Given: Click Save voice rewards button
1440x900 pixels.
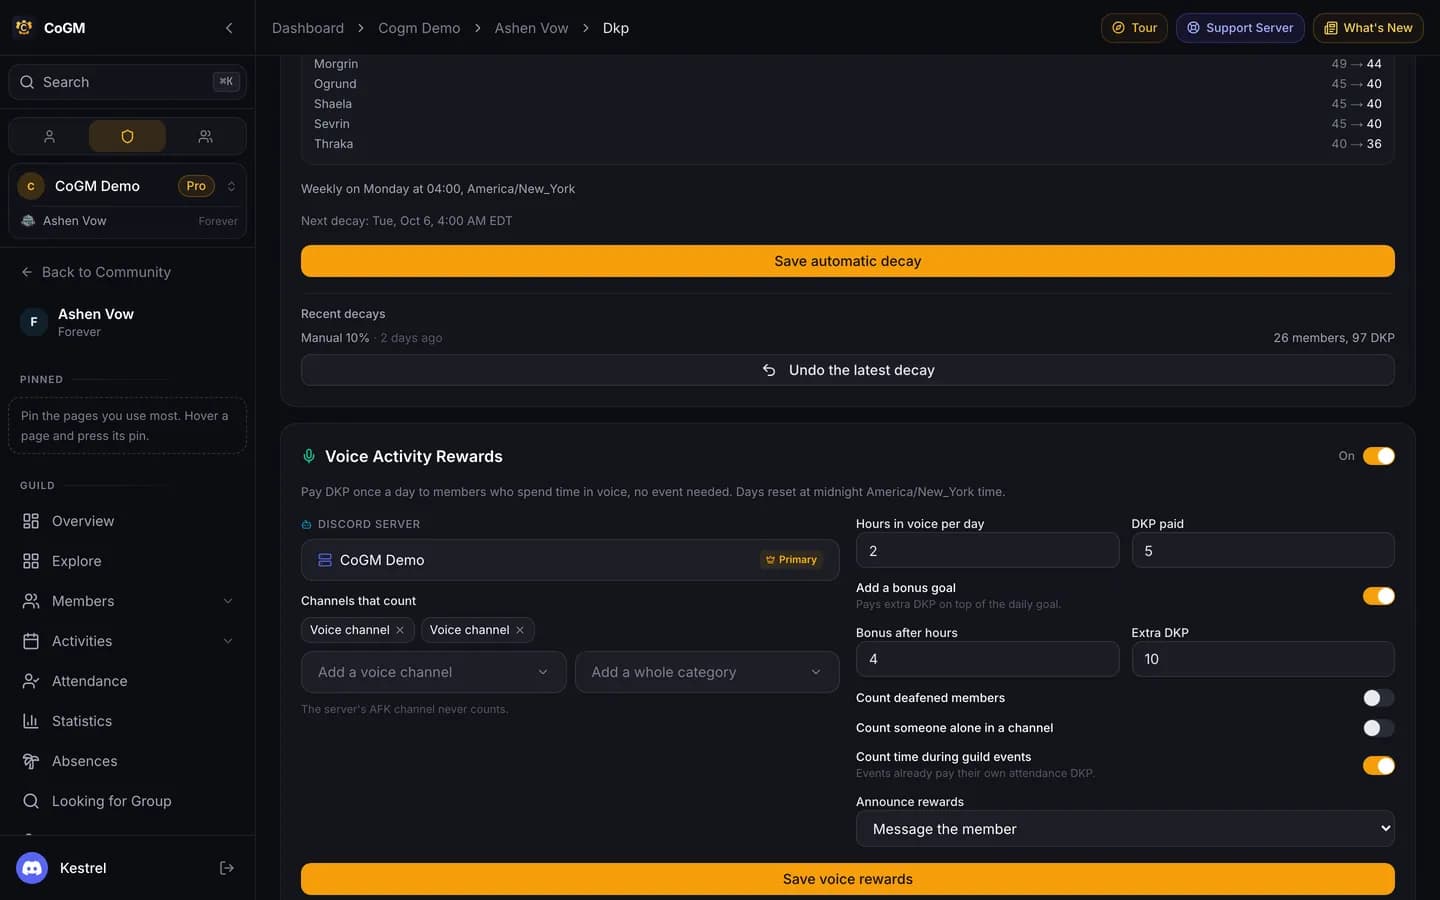Looking at the screenshot, I should (x=847, y=879).
